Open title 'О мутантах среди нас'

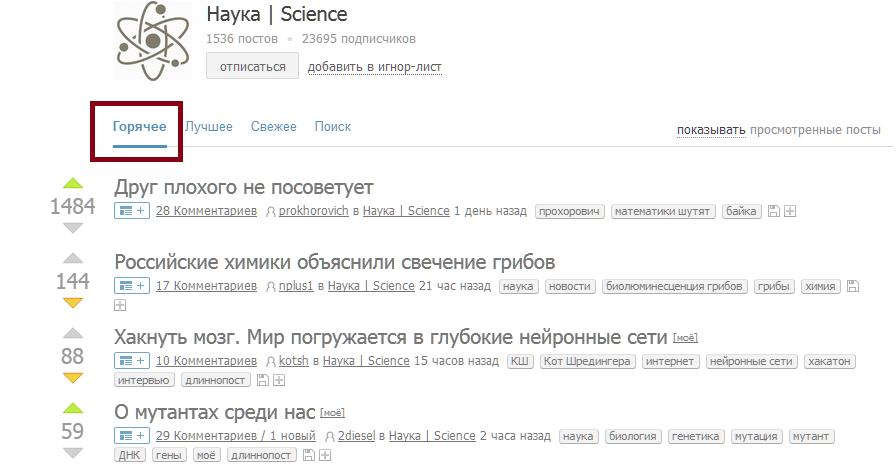(214, 412)
